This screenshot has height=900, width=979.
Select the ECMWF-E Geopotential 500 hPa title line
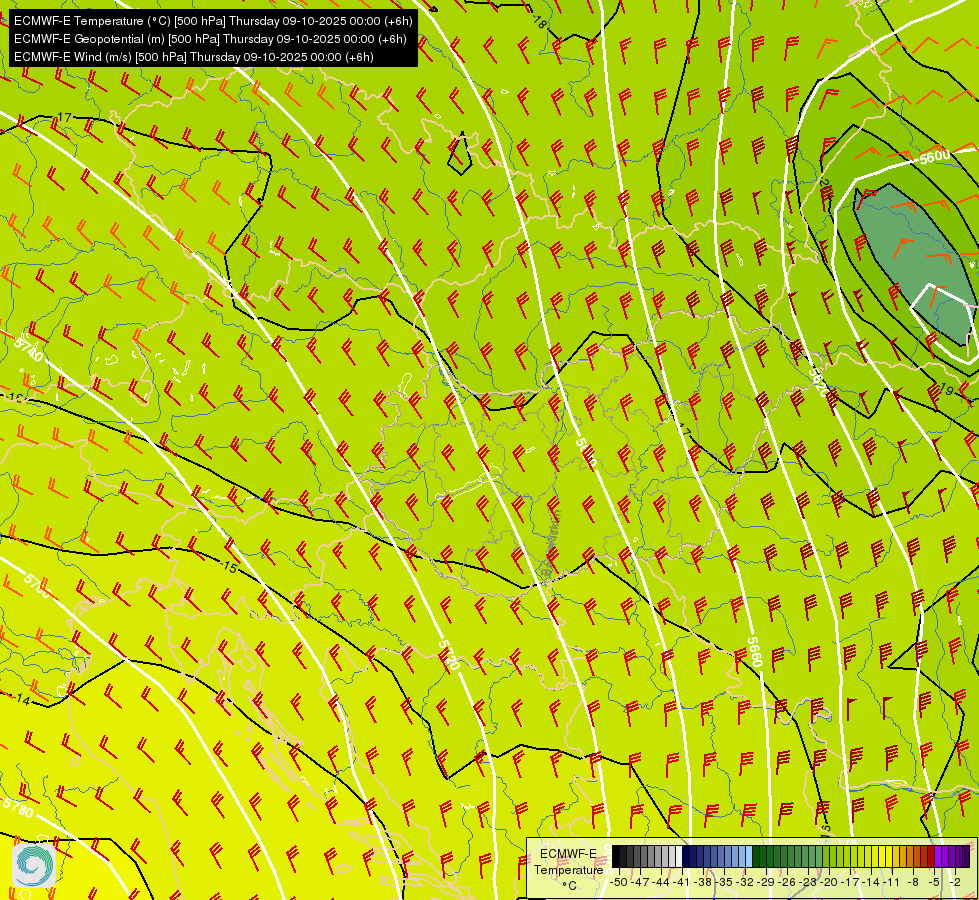(210, 38)
